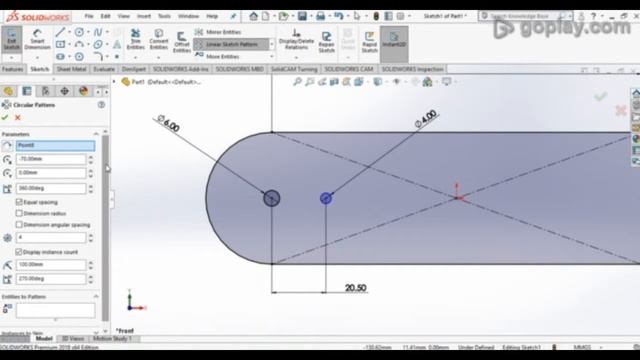Click Mirror Entities in the ribbon
The image size is (640, 360).
[x=218, y=32]
